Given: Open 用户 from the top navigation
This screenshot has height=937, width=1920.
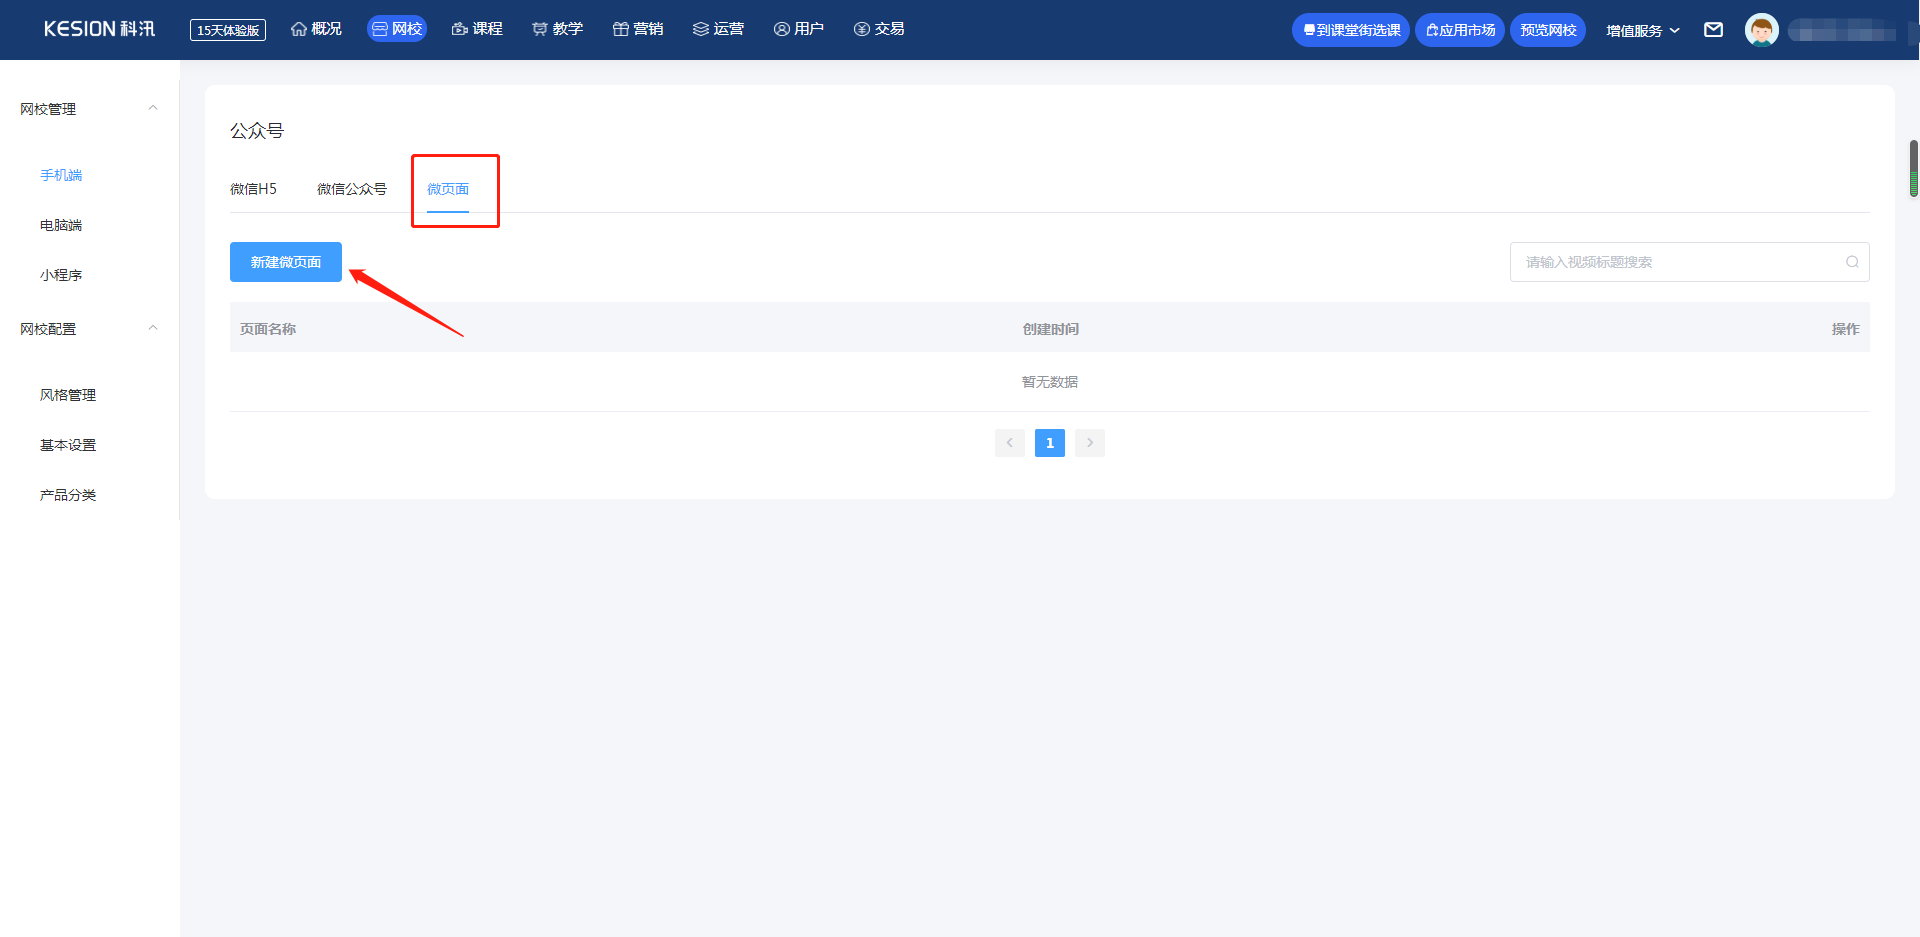Looking at the screenshot, I should [799, 29].
